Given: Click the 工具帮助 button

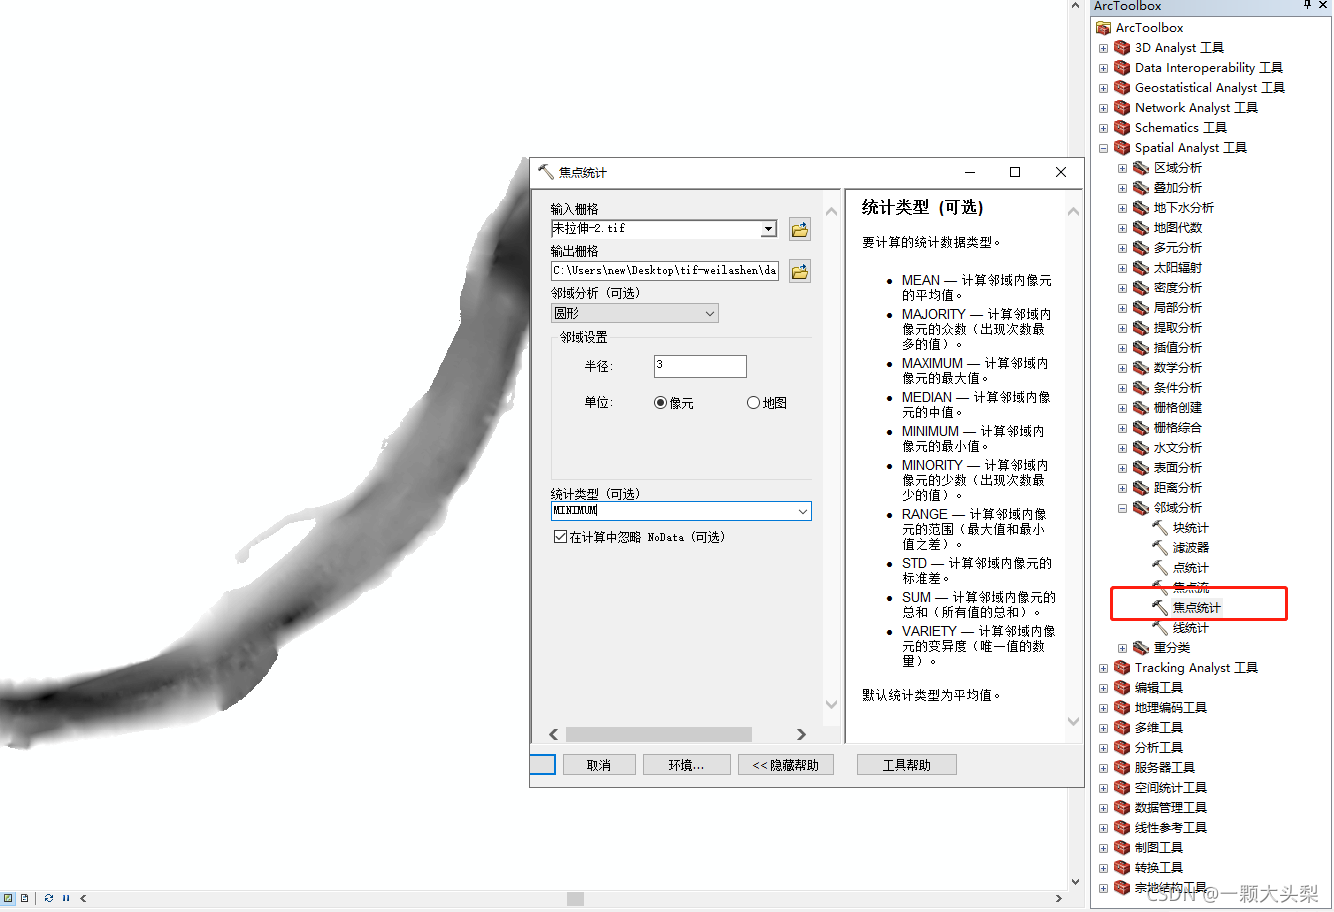Looking at the screenshot, I should [x=906, y=764].
